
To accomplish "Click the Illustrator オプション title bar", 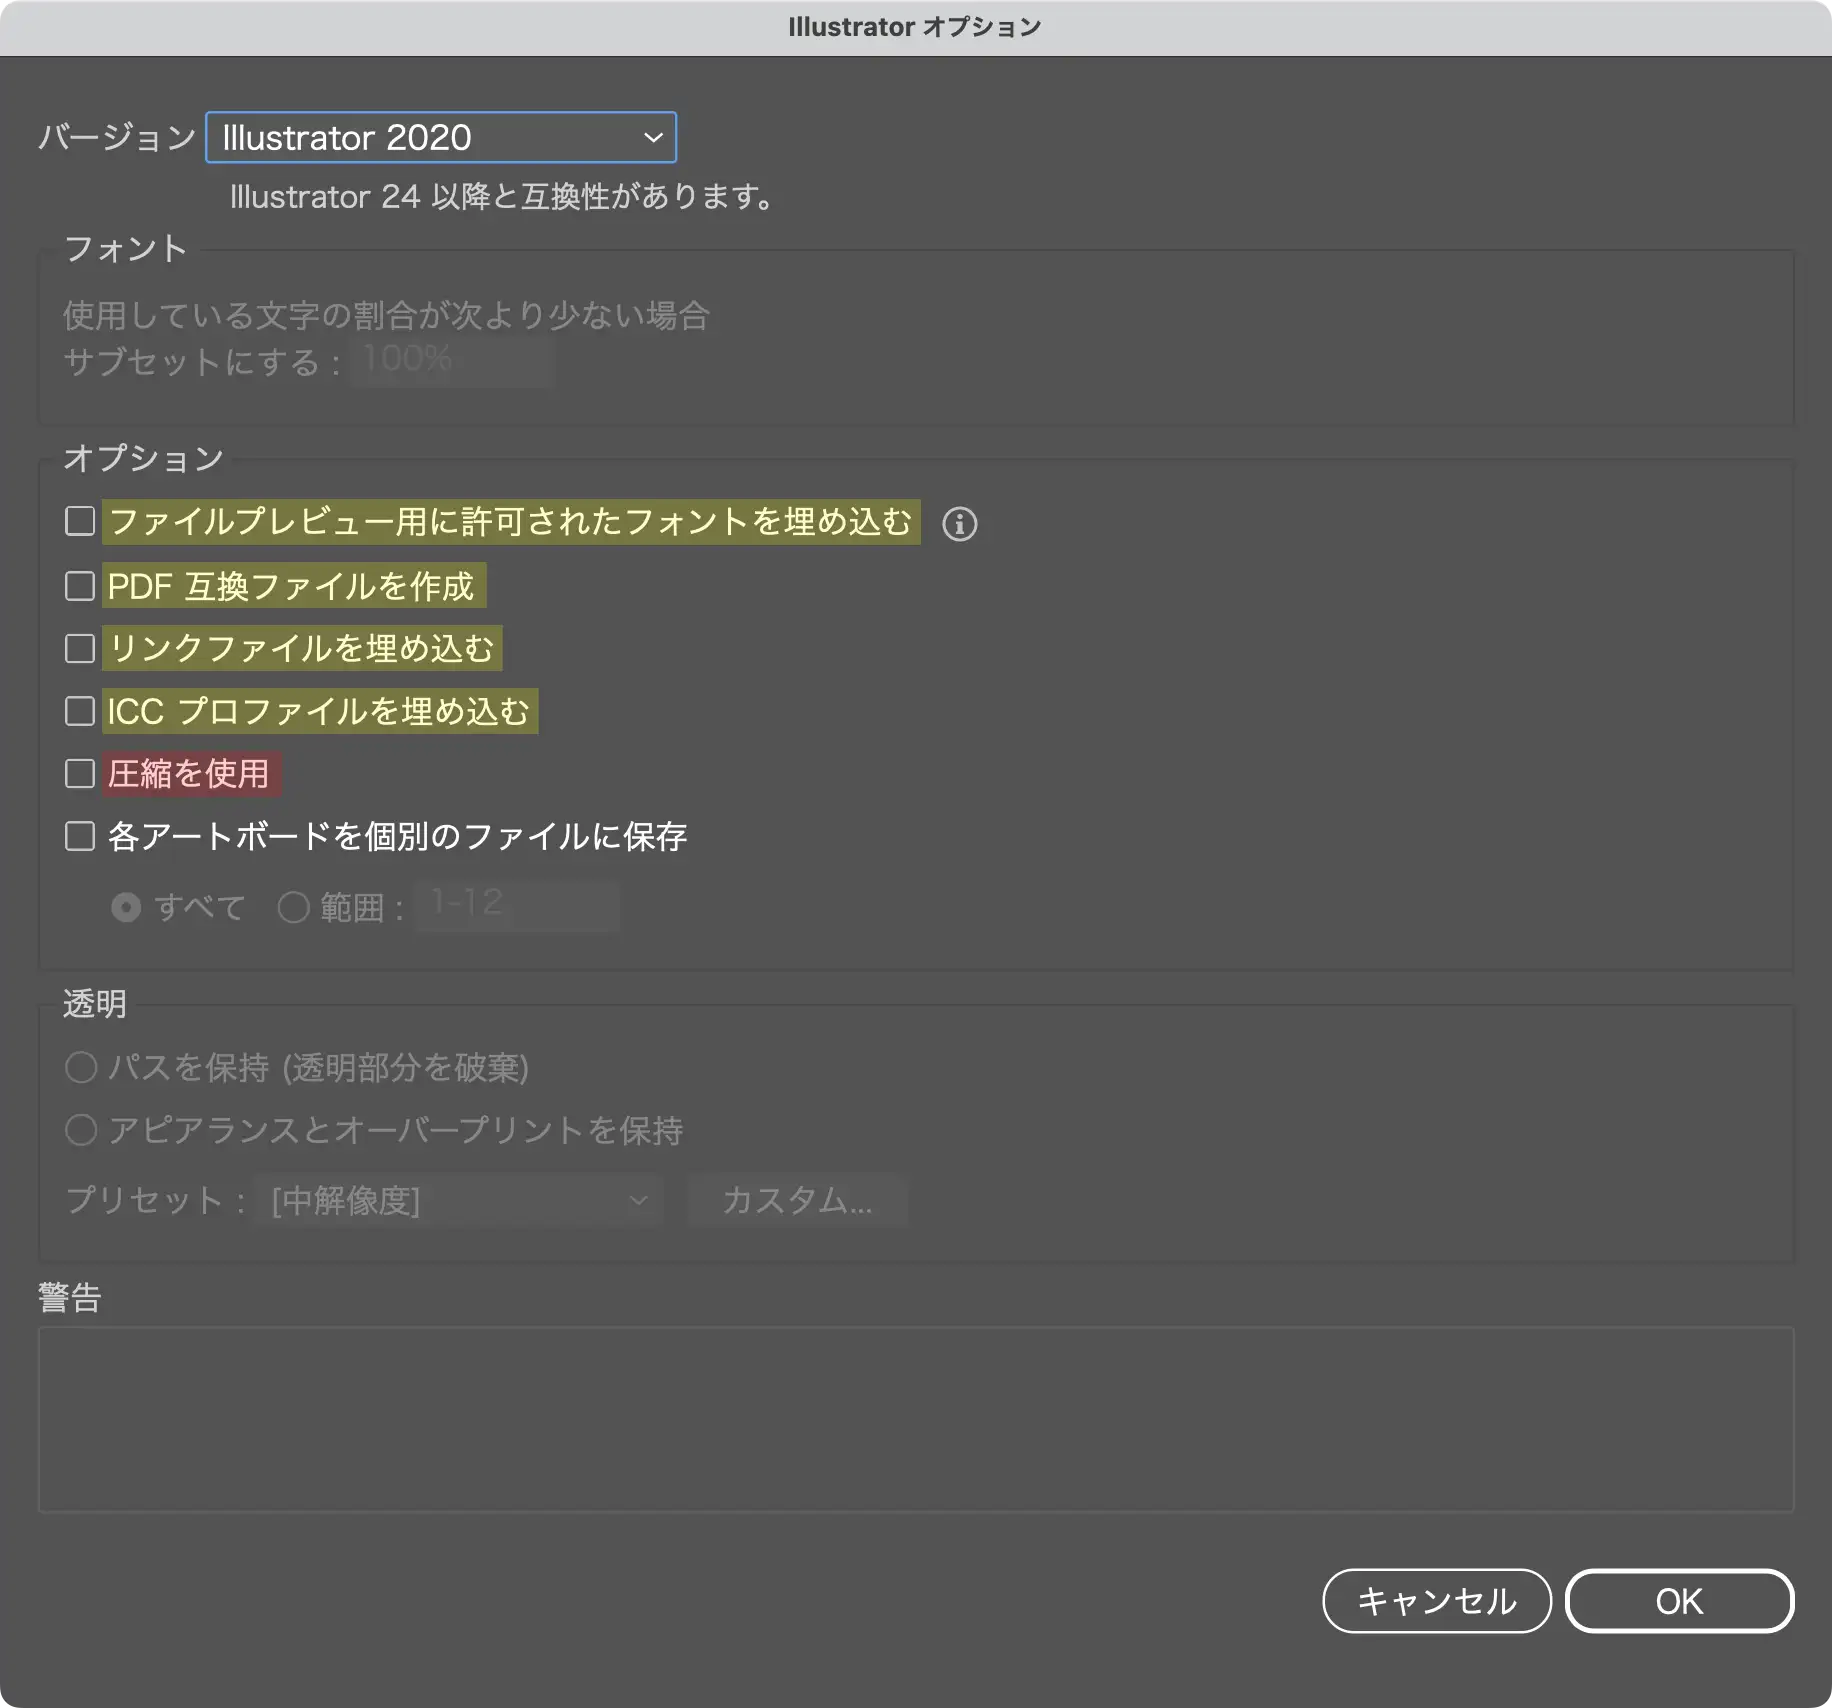I will [x=916, y=27].
